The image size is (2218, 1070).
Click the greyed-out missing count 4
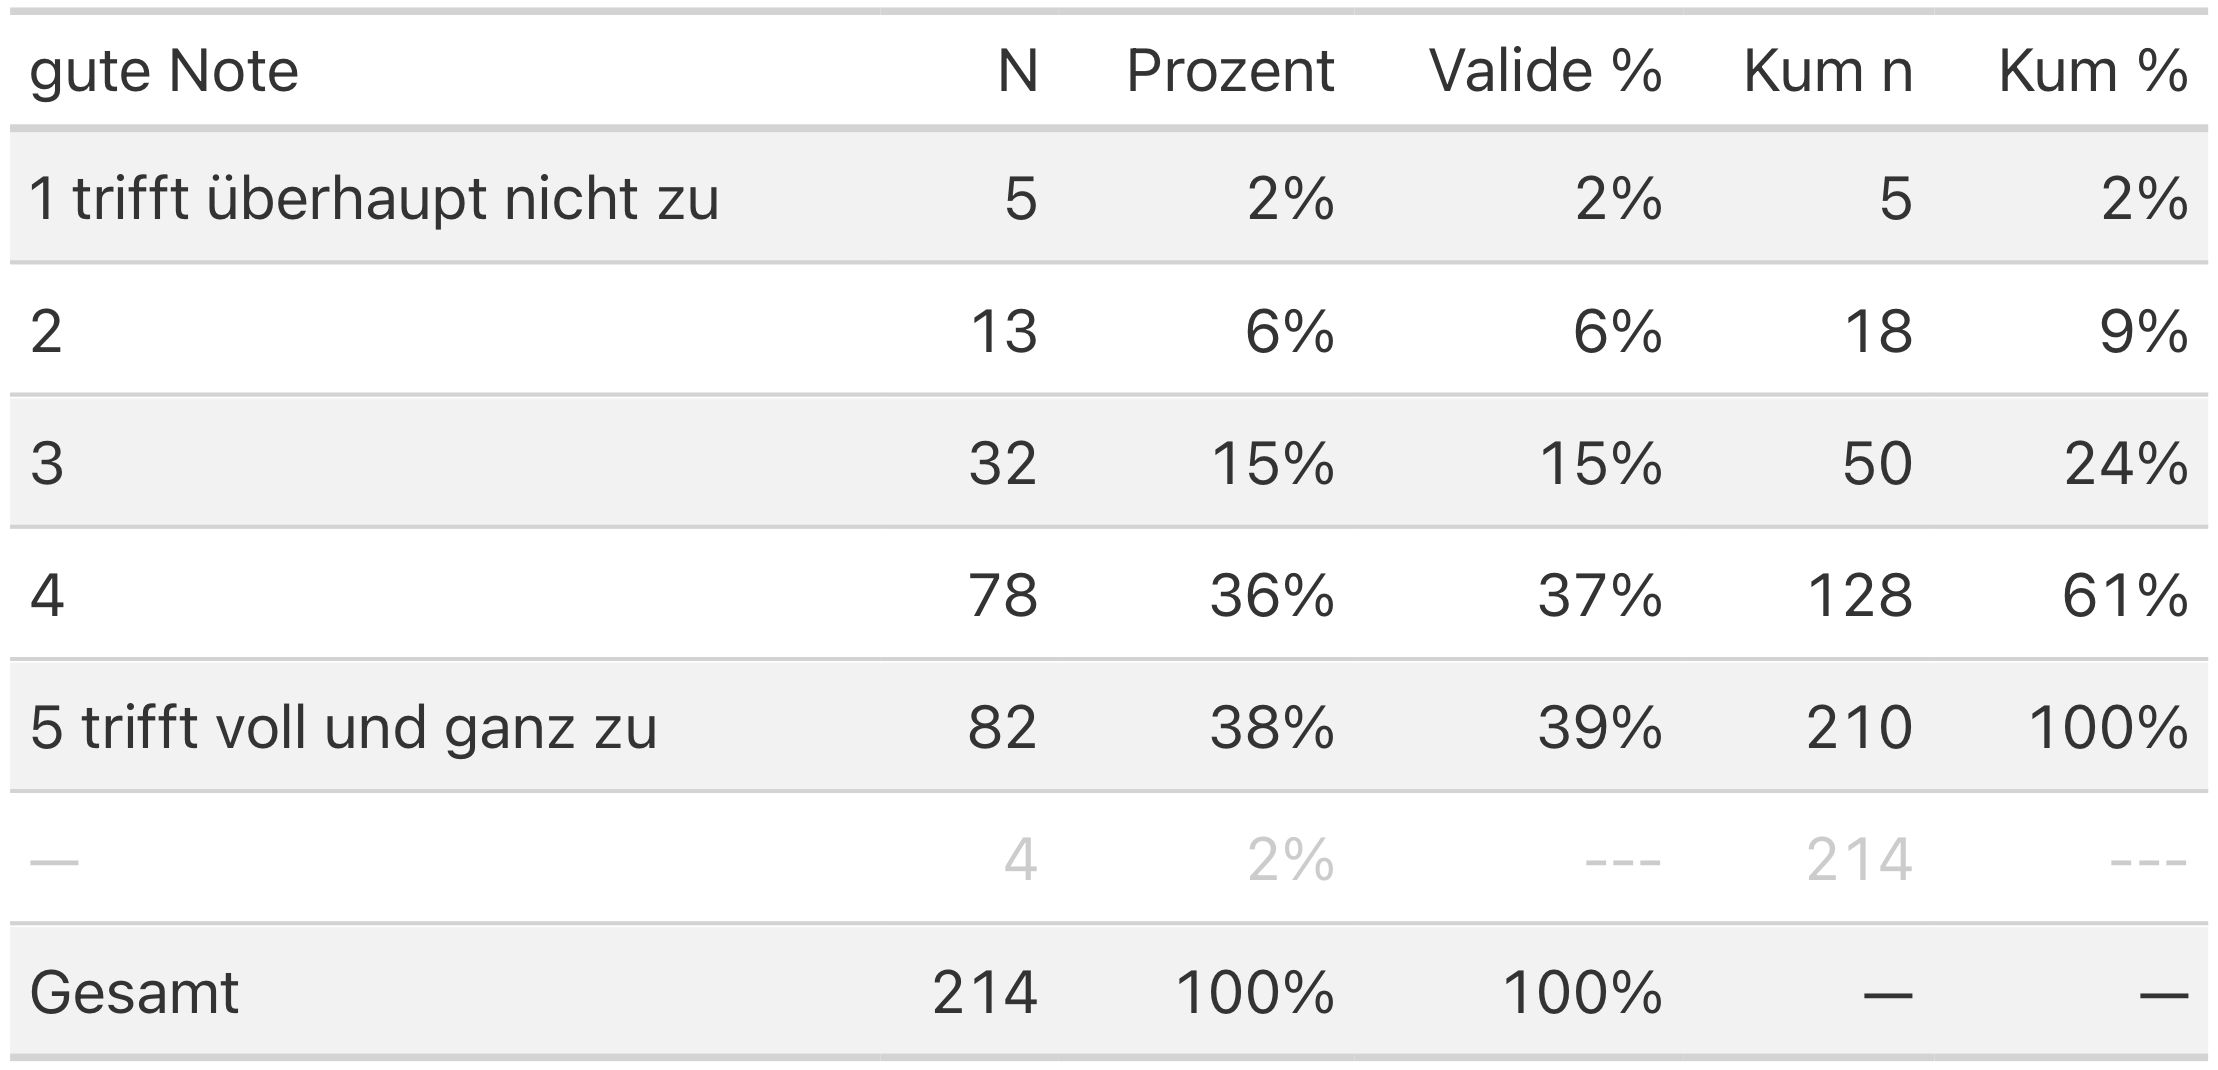(1020, 860)
